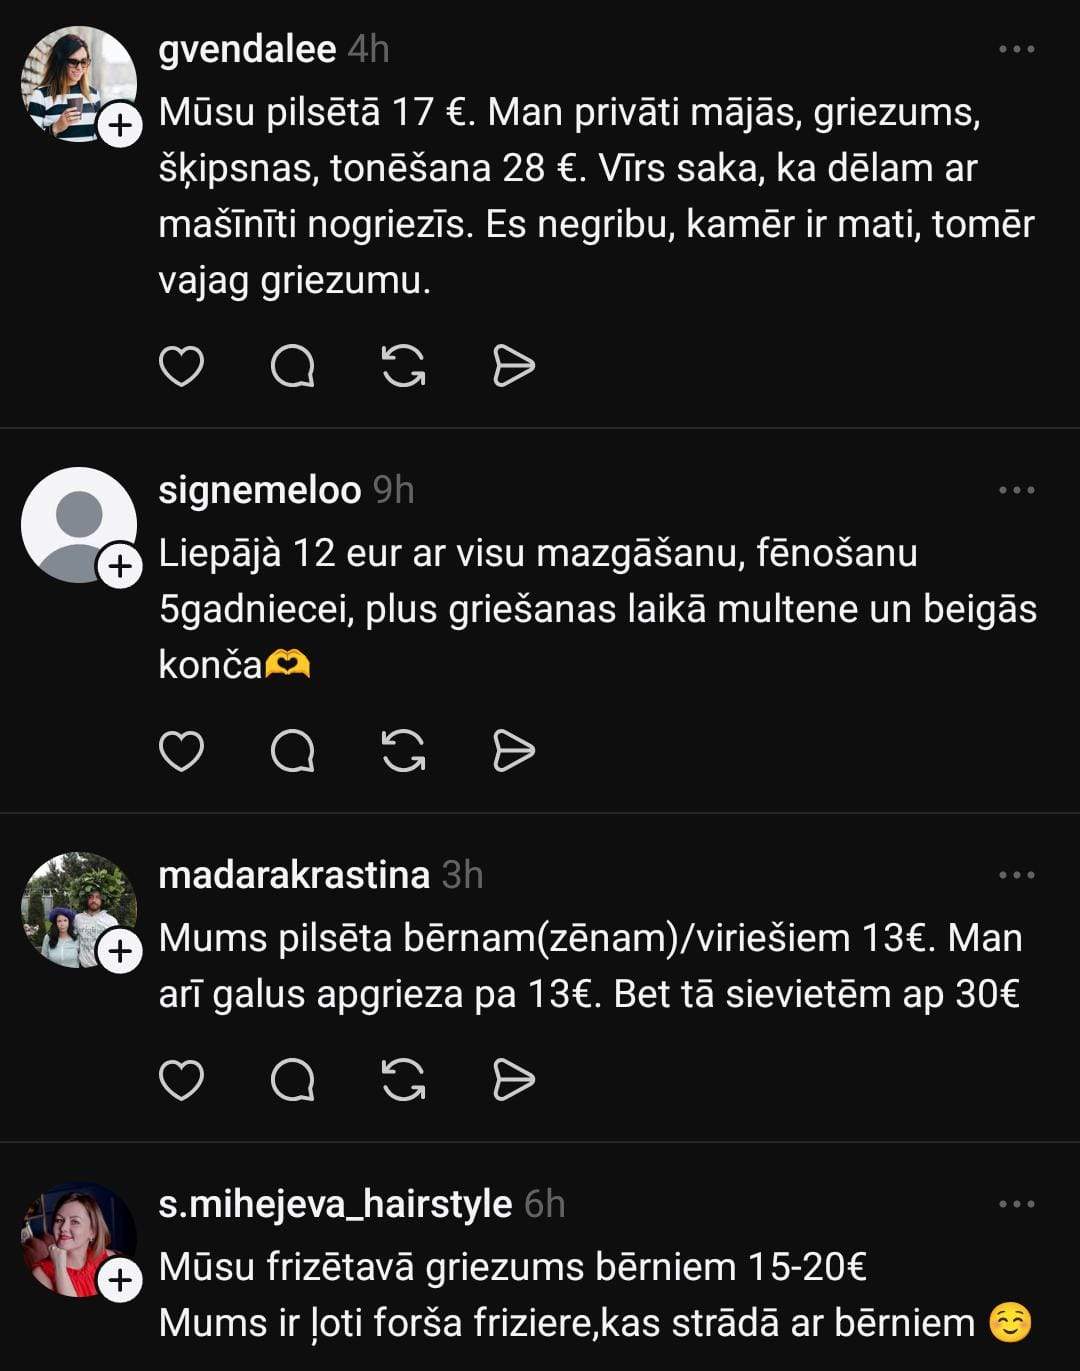Send signemeloo's post to someone
Viewport: 1080px width, 1371px height.
click(514, 751)
